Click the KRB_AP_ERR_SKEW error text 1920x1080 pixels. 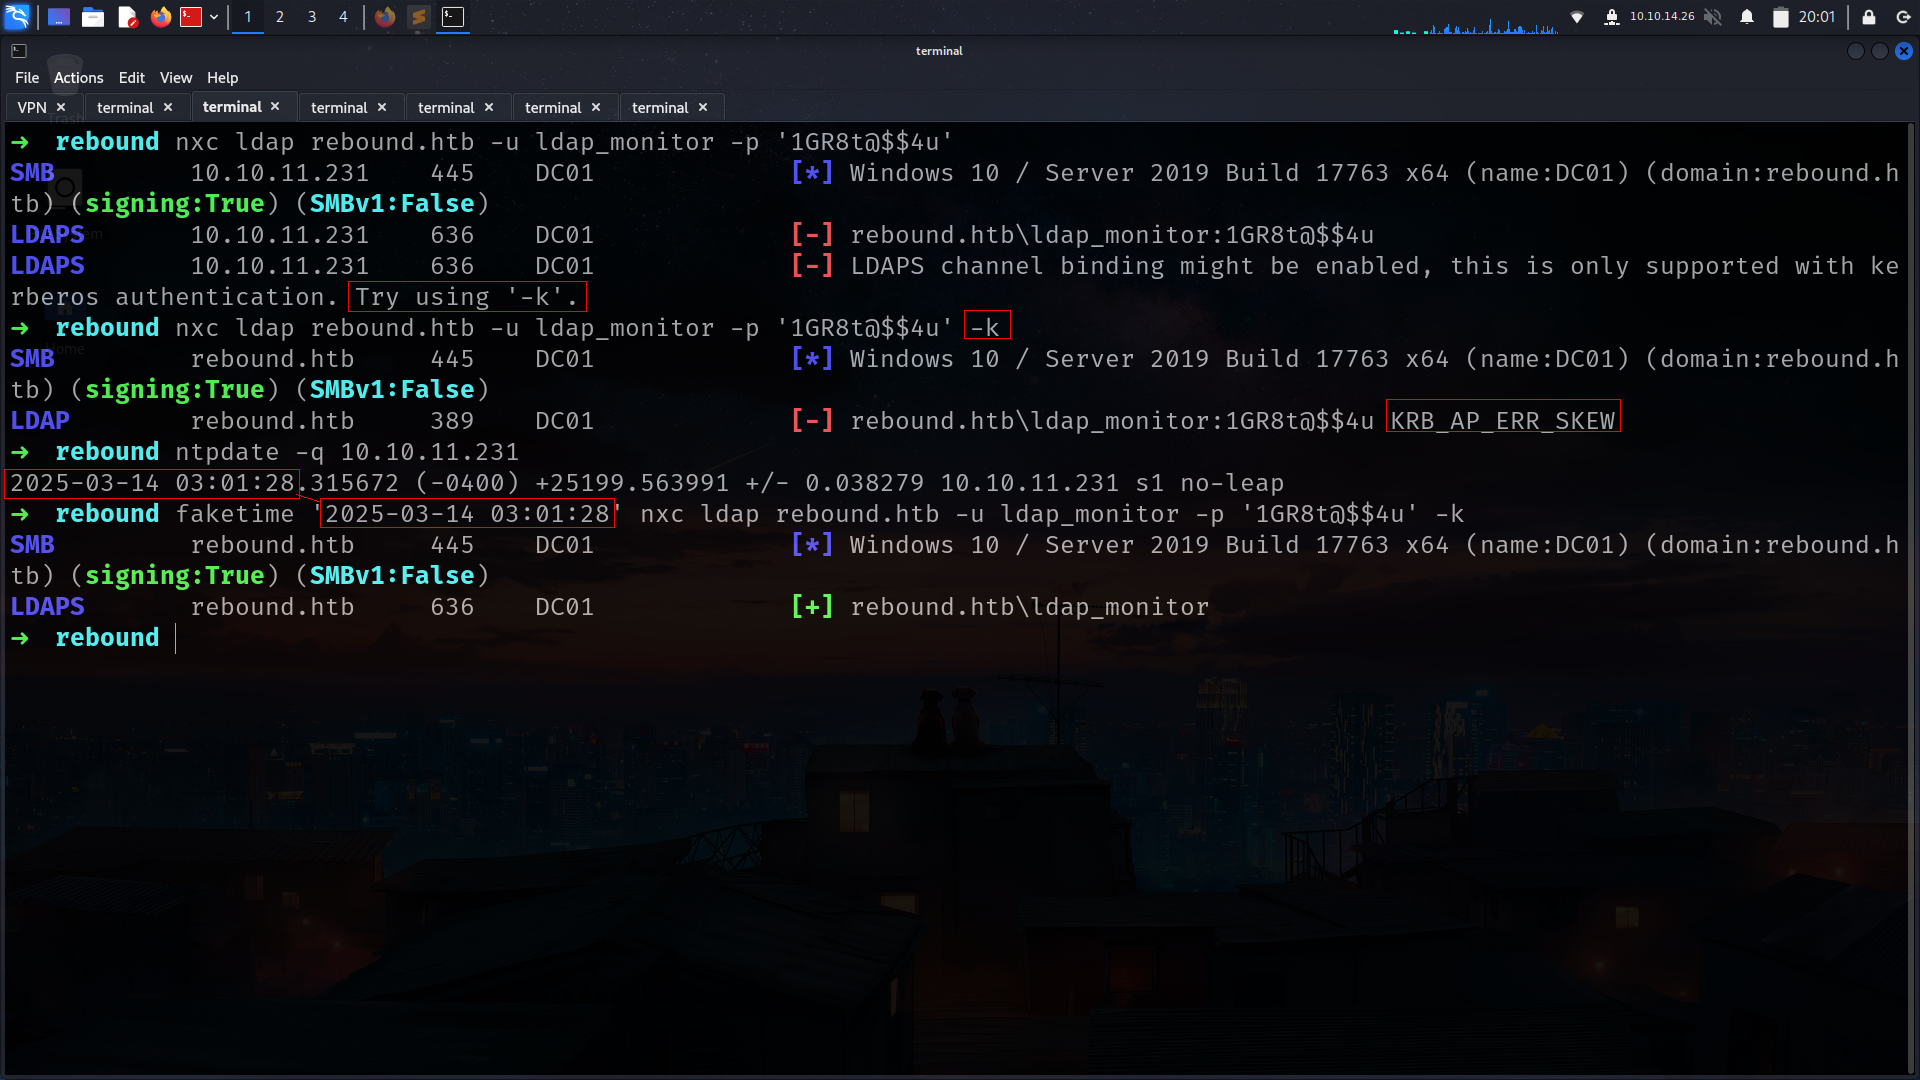1503,420
